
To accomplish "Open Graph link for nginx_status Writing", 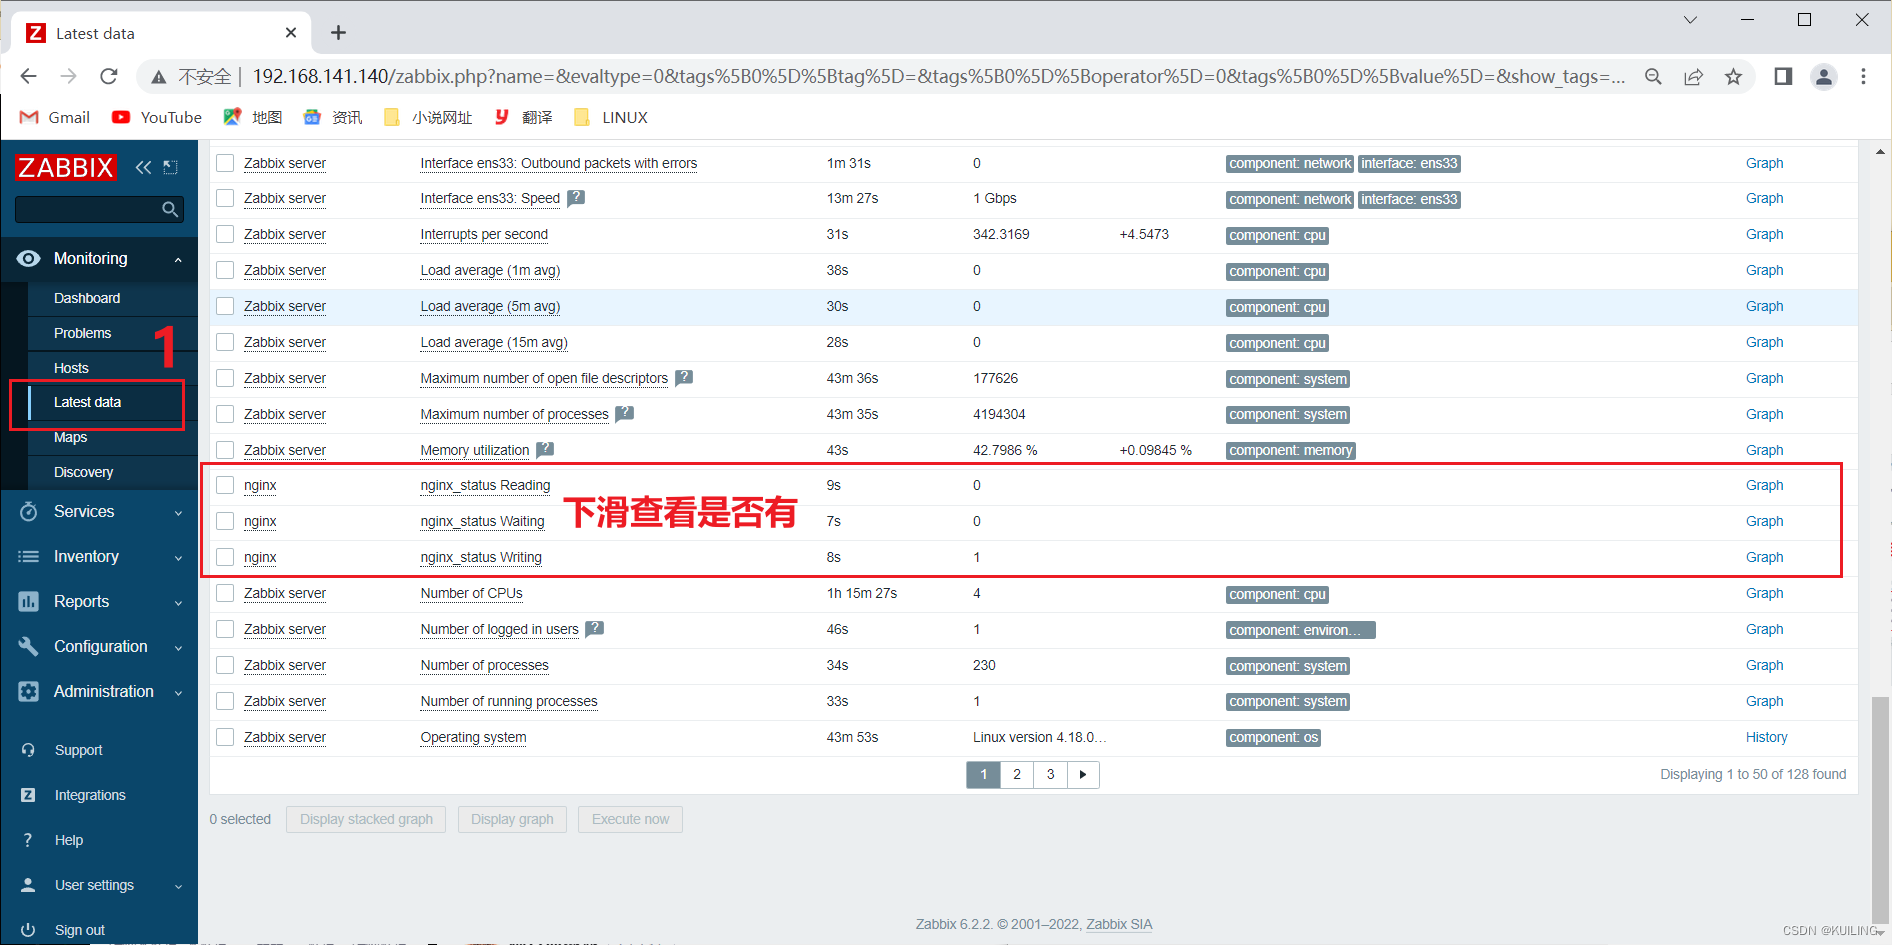I will pyautogui.click(x=1764, y=557).
